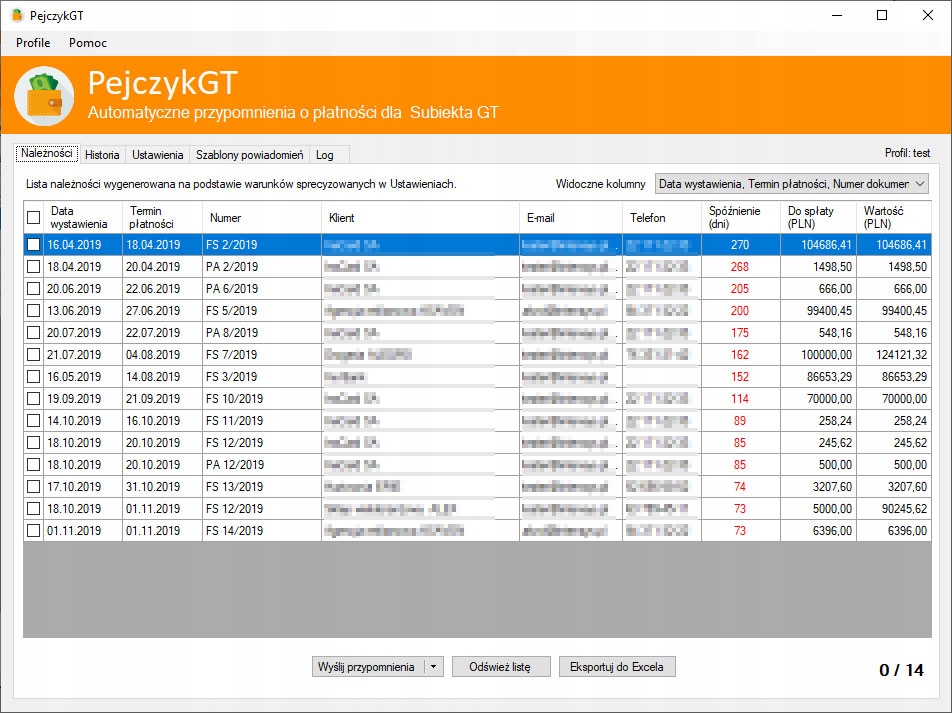Check the box for invoice FS 3/2019
952x713 pixels.
(x=33, y=377)
